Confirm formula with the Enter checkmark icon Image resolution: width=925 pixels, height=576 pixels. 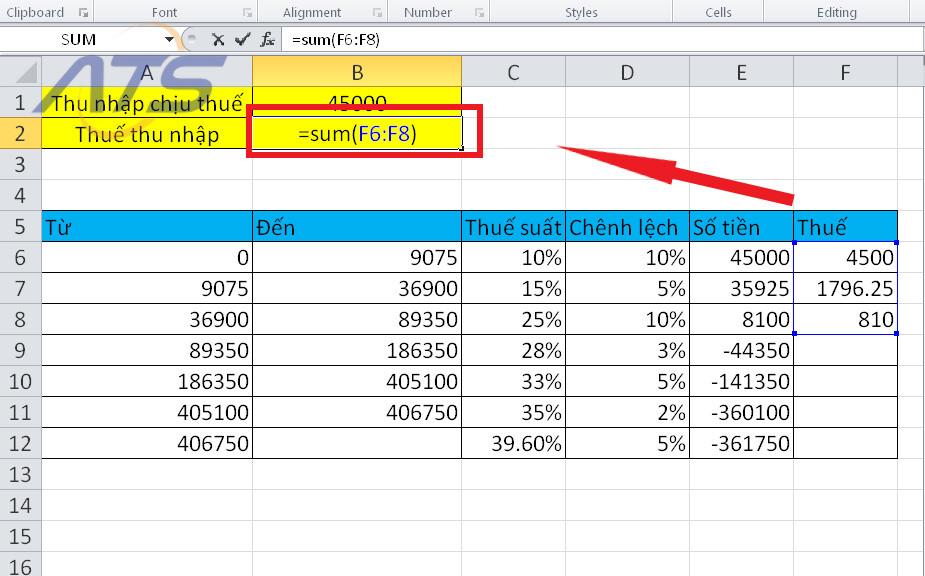click(x=242, y=40)
